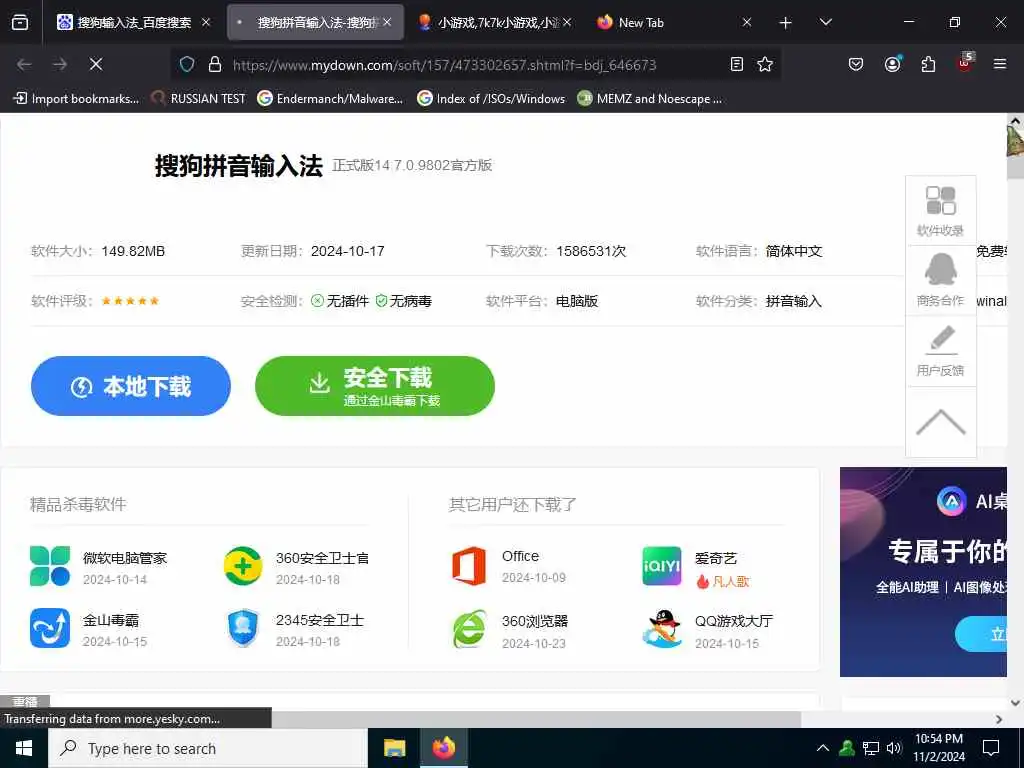
Task: Click the URL address bar
Action: (477, 65)
